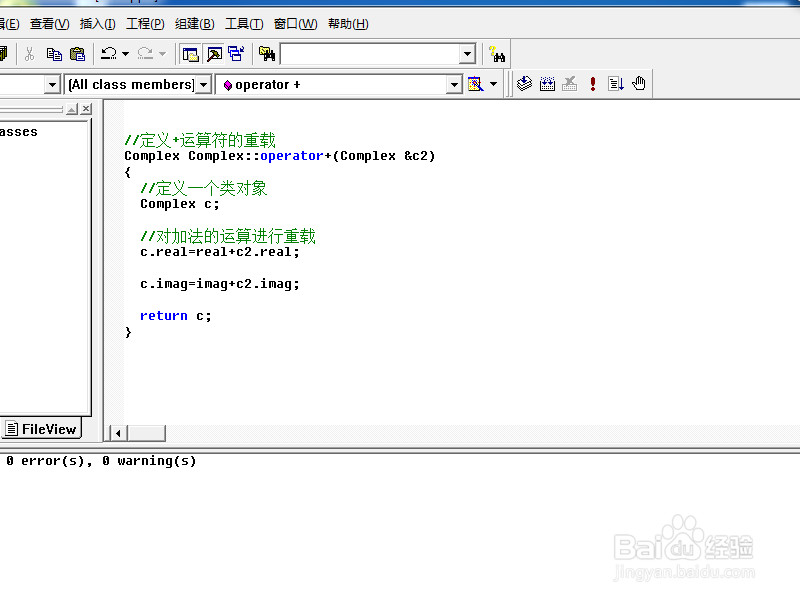Open the Window List icon
The width and height of the screenshot is (800, 600).
[x=236, y=54]
